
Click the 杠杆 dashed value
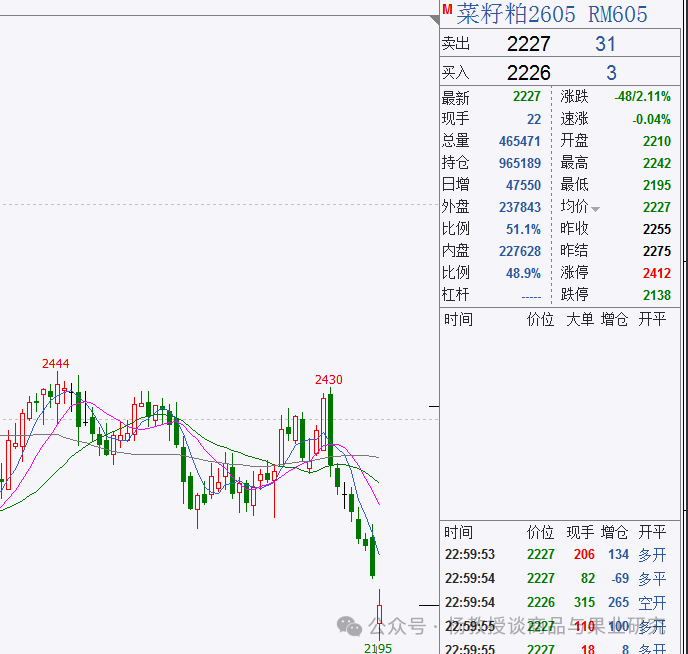(531, 297)
